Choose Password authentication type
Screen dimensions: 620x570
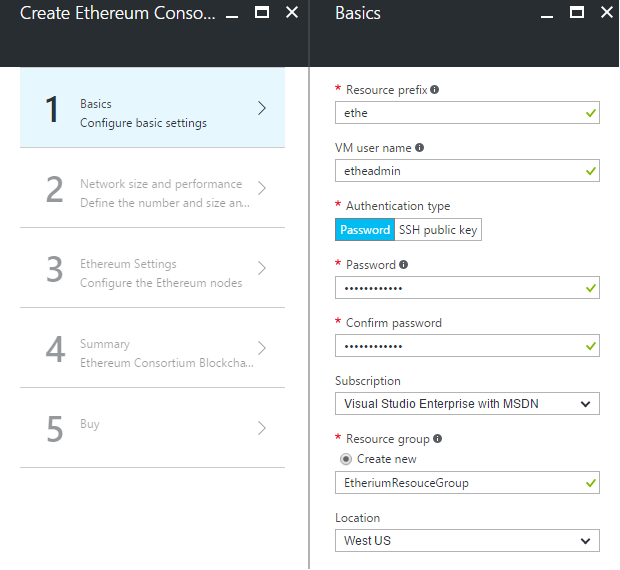[x=365, y=230]
